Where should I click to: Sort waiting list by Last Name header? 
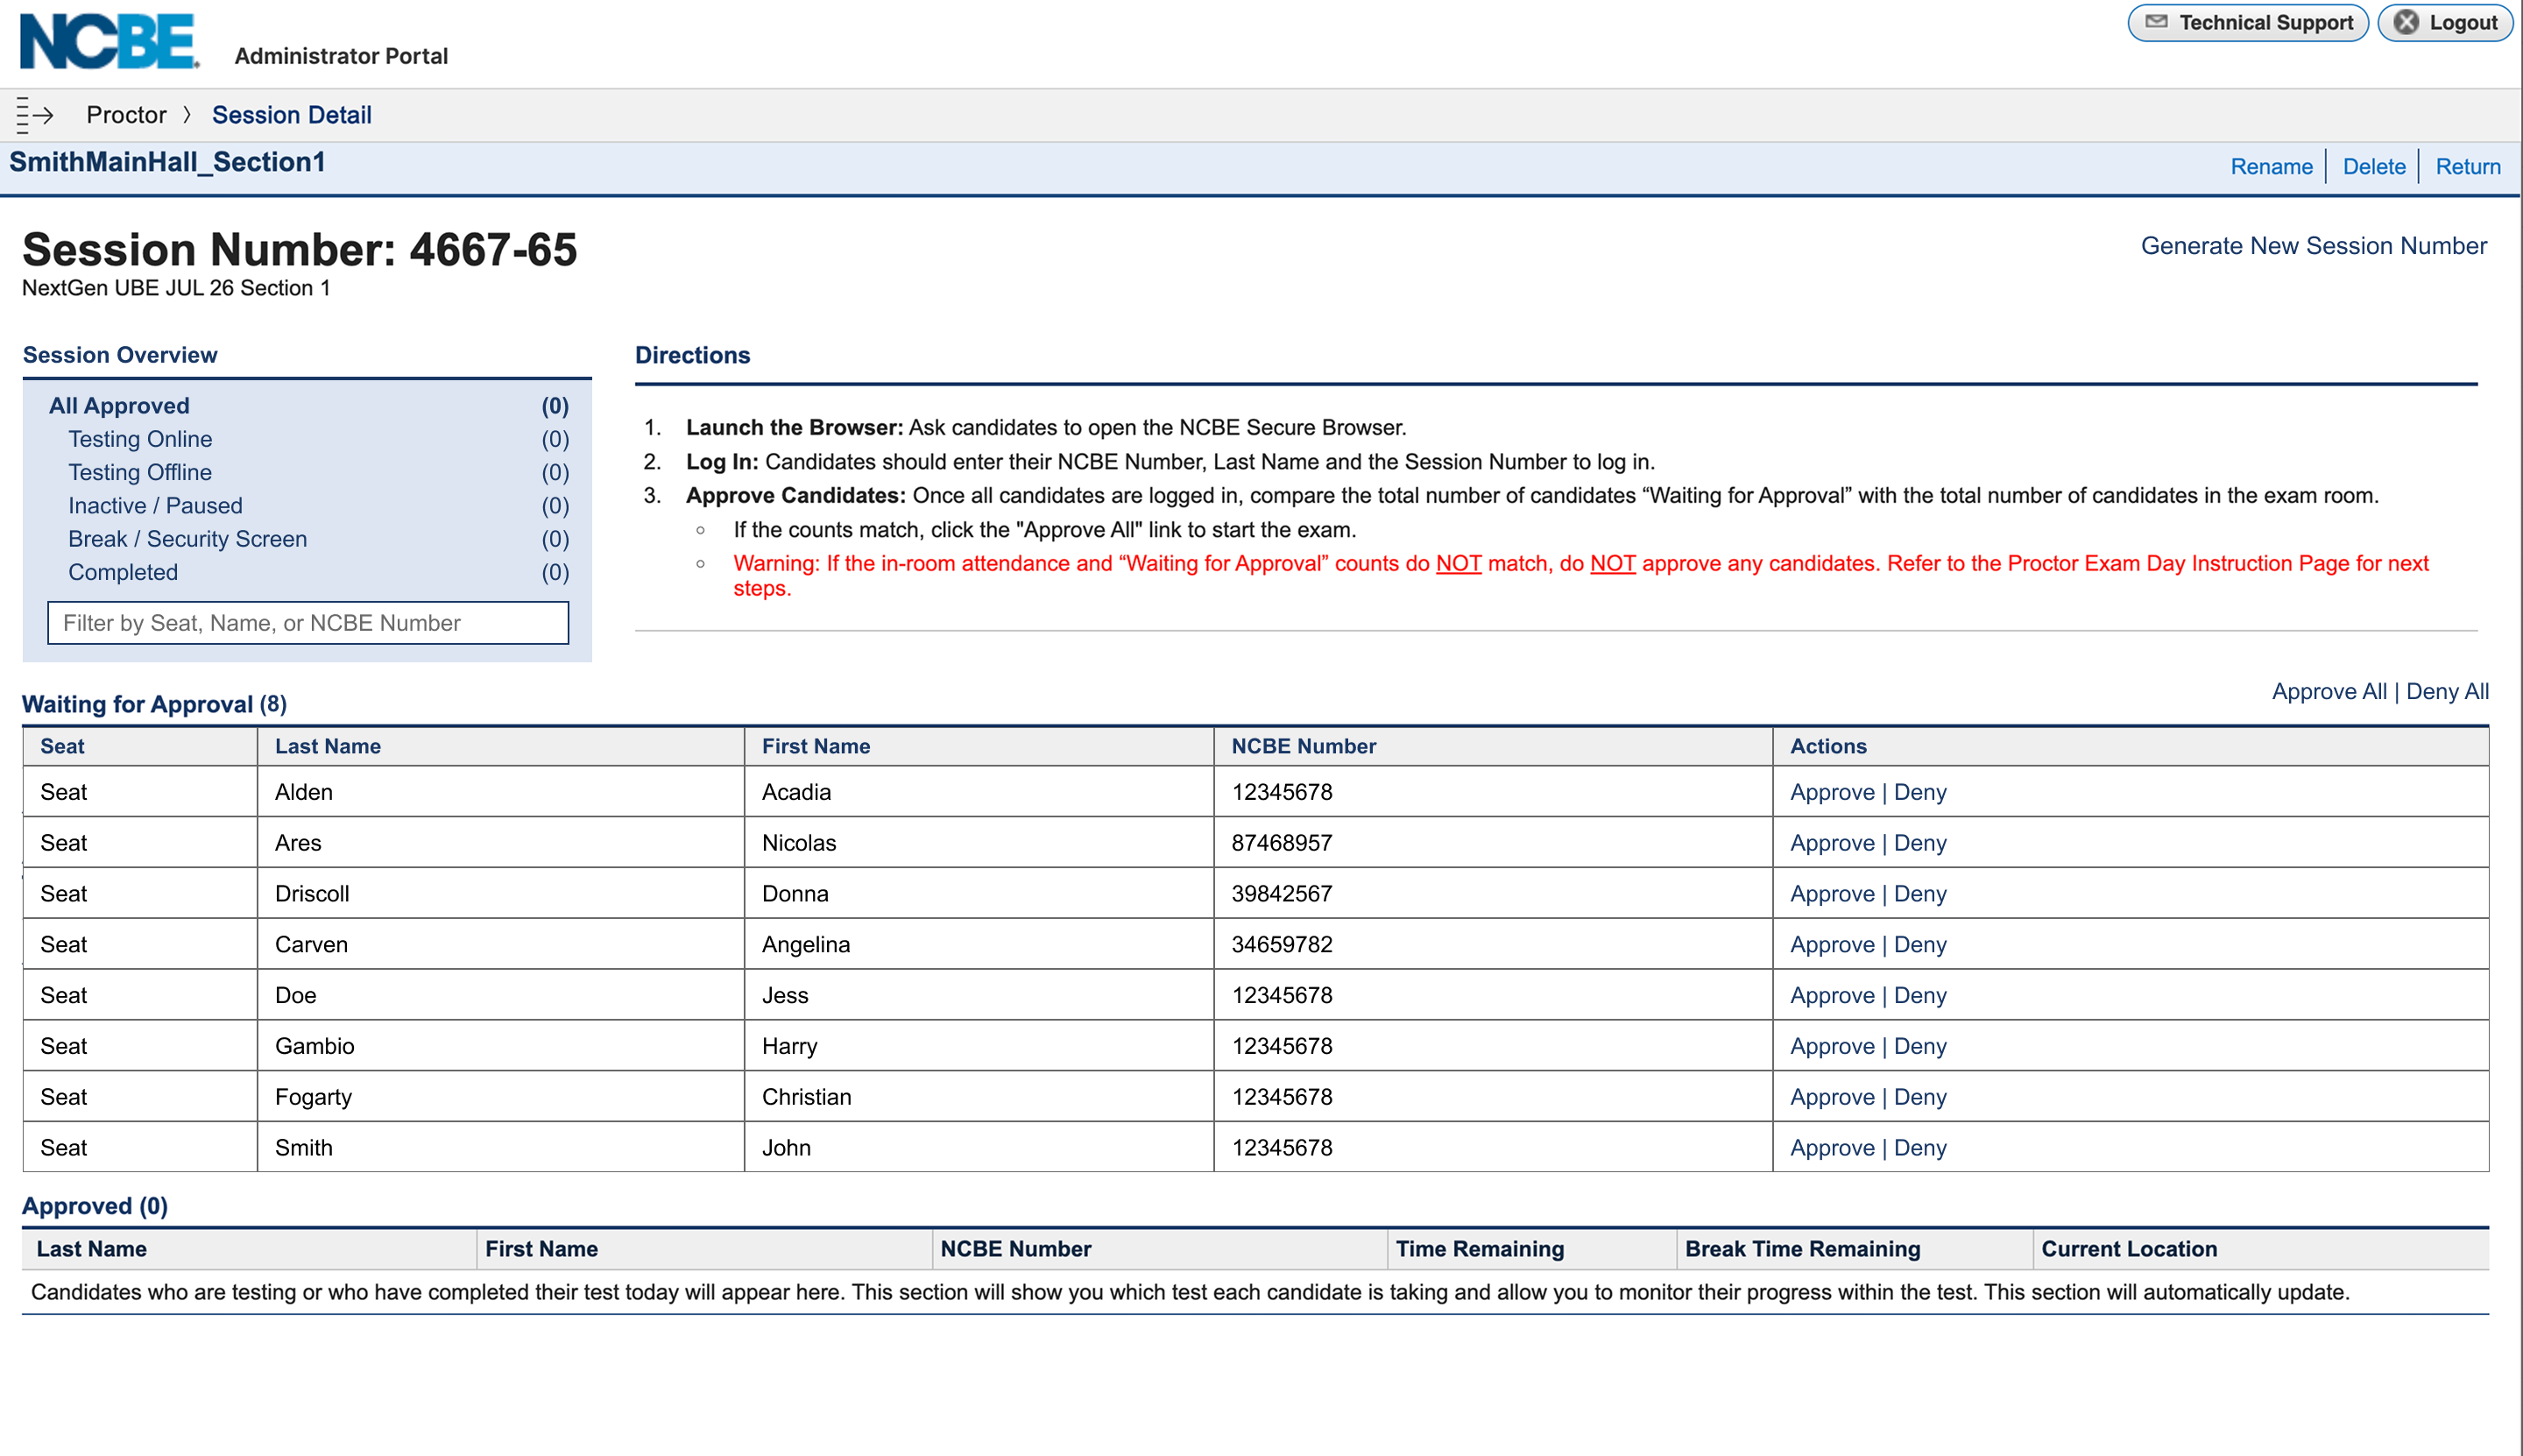click(327, 746)
